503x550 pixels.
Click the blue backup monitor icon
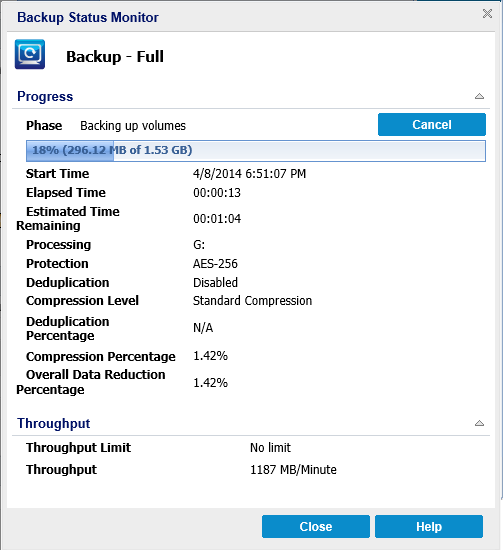pos(30,54)
